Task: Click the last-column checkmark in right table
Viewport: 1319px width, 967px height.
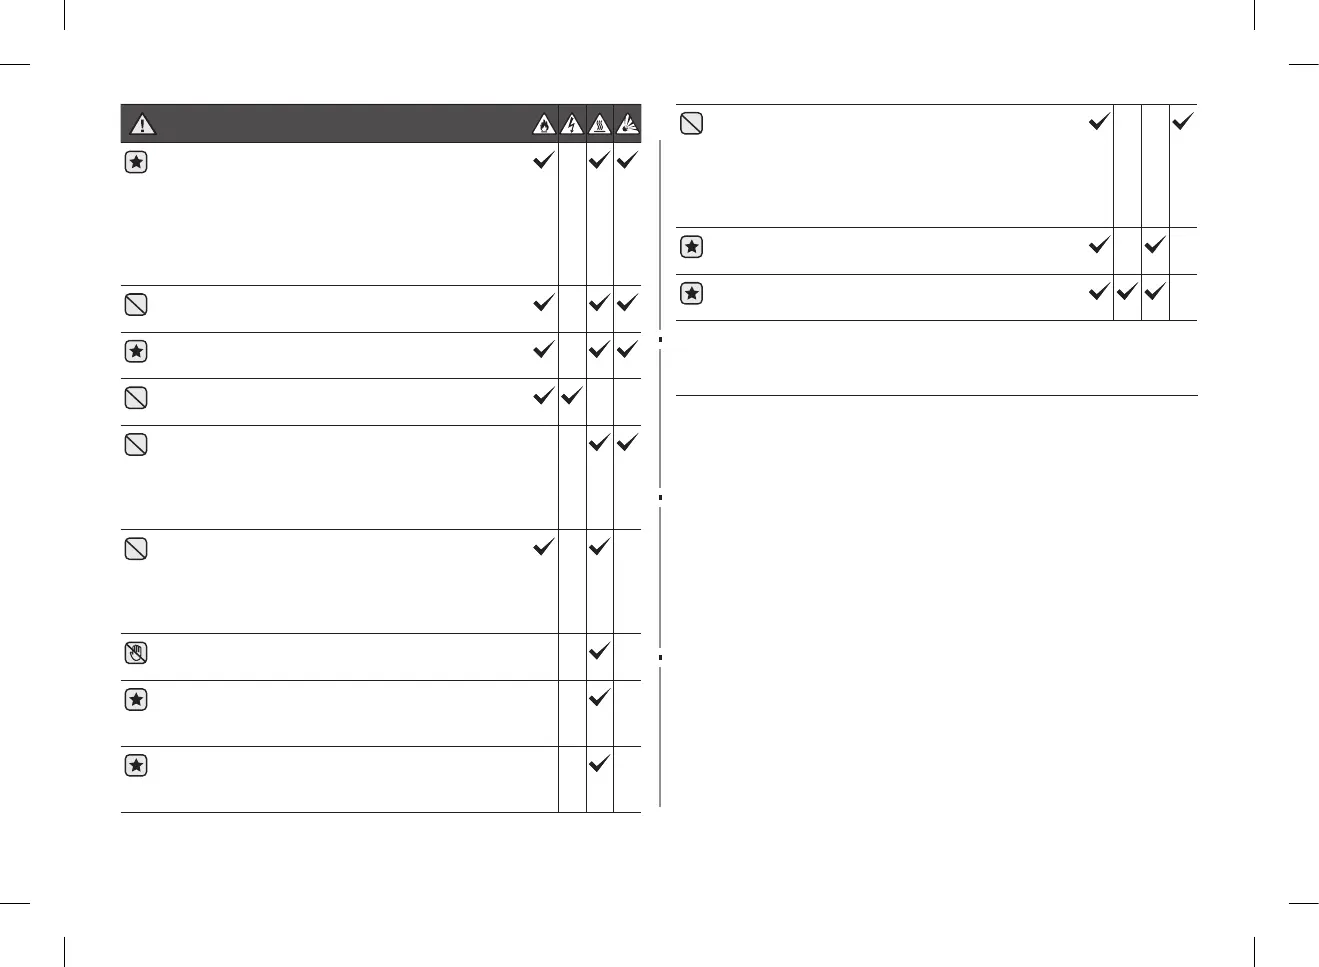Action: click(1183, 122)
